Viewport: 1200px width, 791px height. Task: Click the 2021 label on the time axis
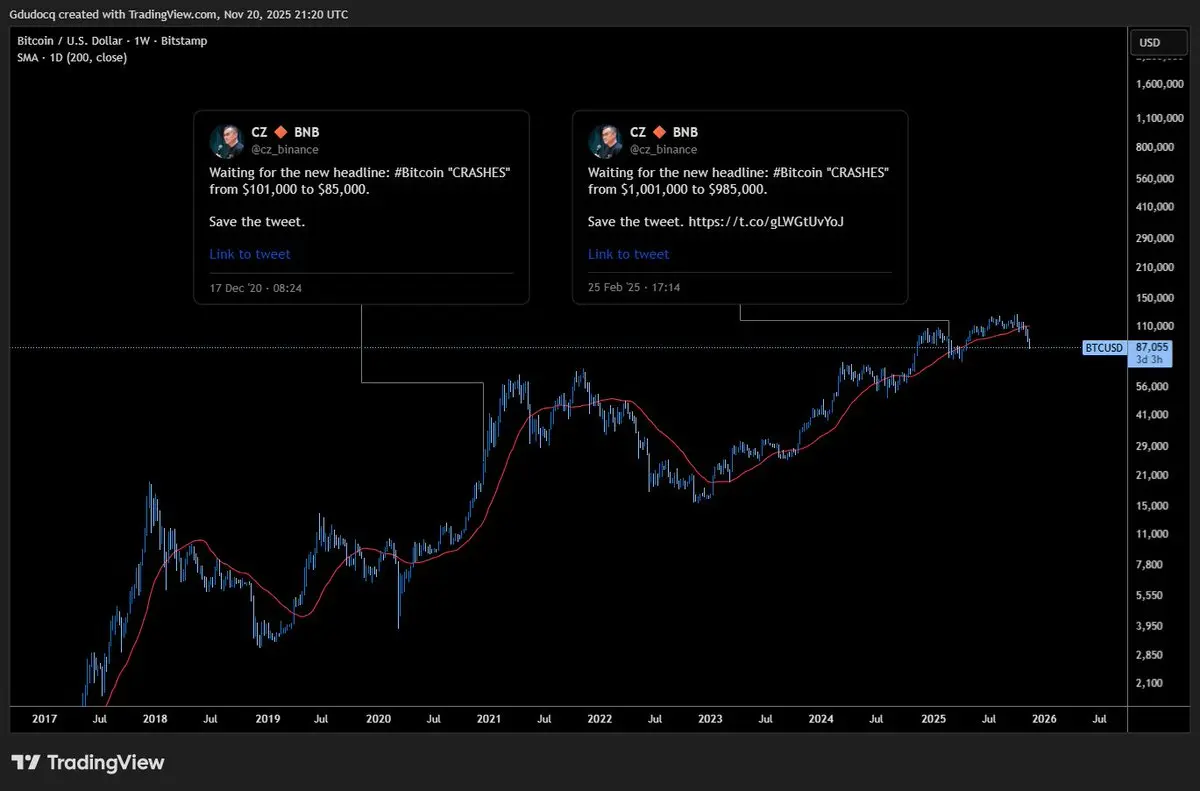tap(488, 718)
